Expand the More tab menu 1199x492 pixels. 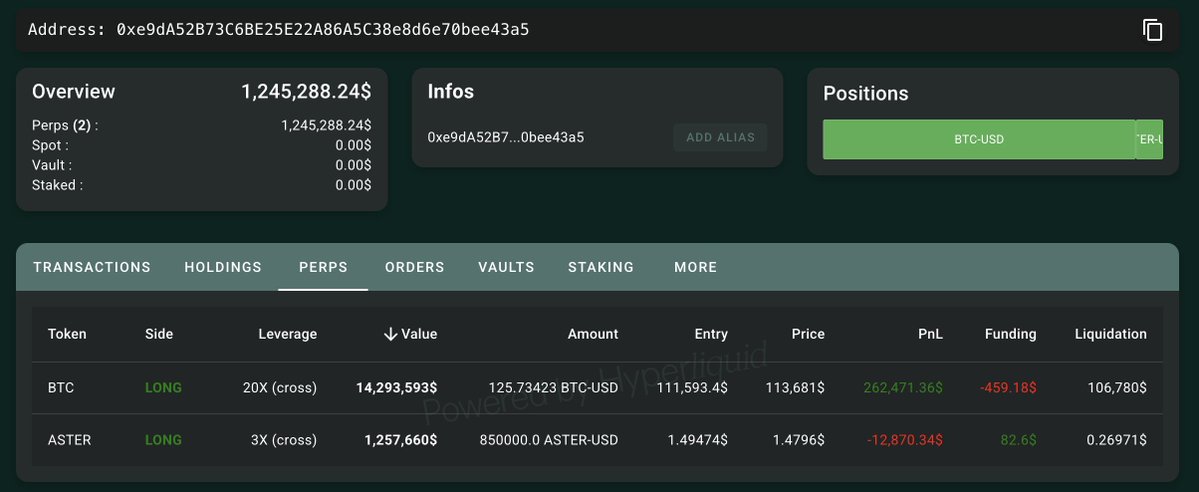[x=695, y=267]
